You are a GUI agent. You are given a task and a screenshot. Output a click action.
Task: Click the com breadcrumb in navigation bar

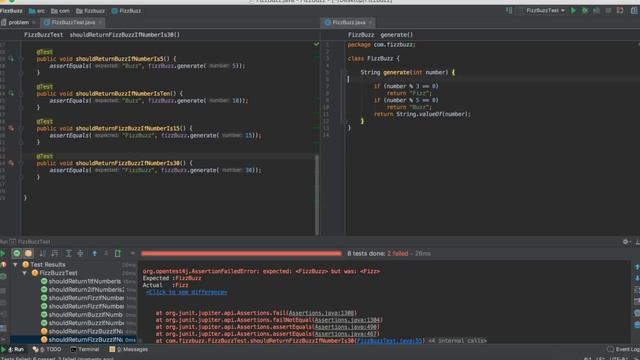[60, 11]
